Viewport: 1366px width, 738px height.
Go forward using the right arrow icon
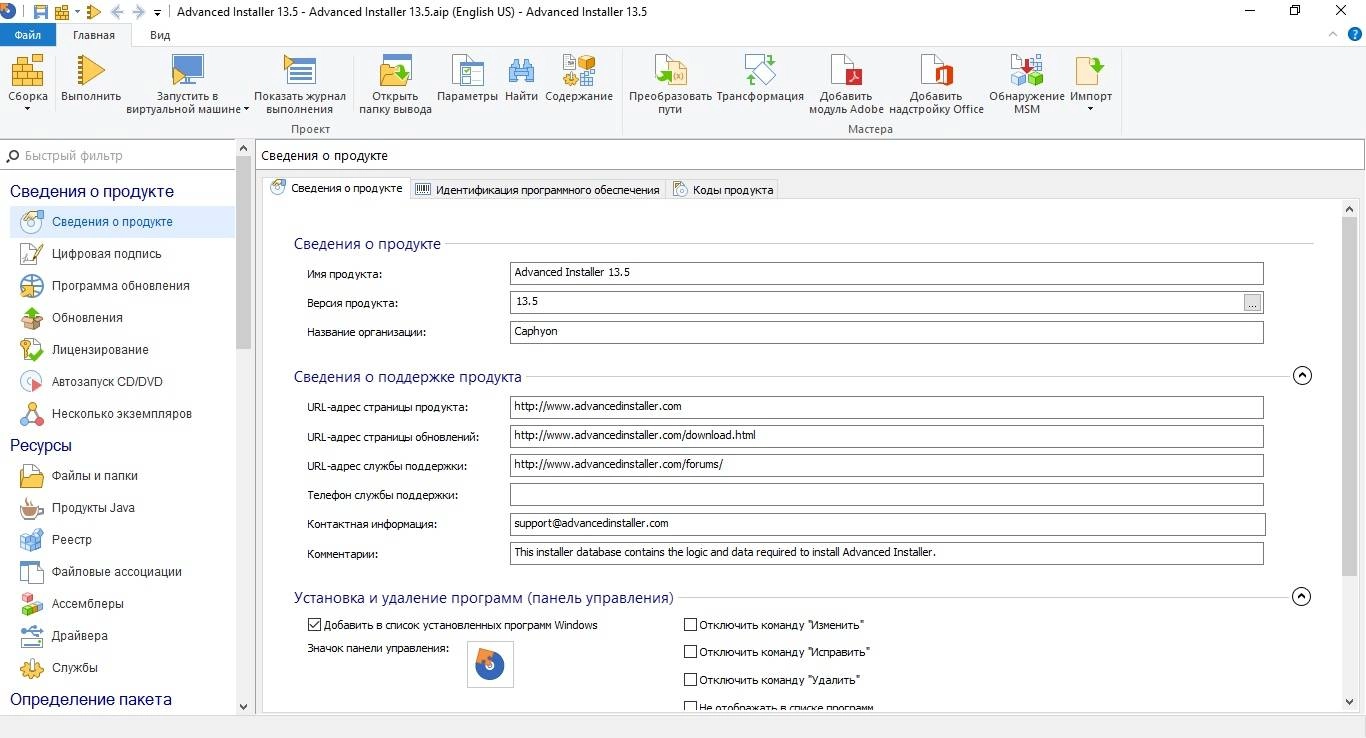tap(139, 12)
